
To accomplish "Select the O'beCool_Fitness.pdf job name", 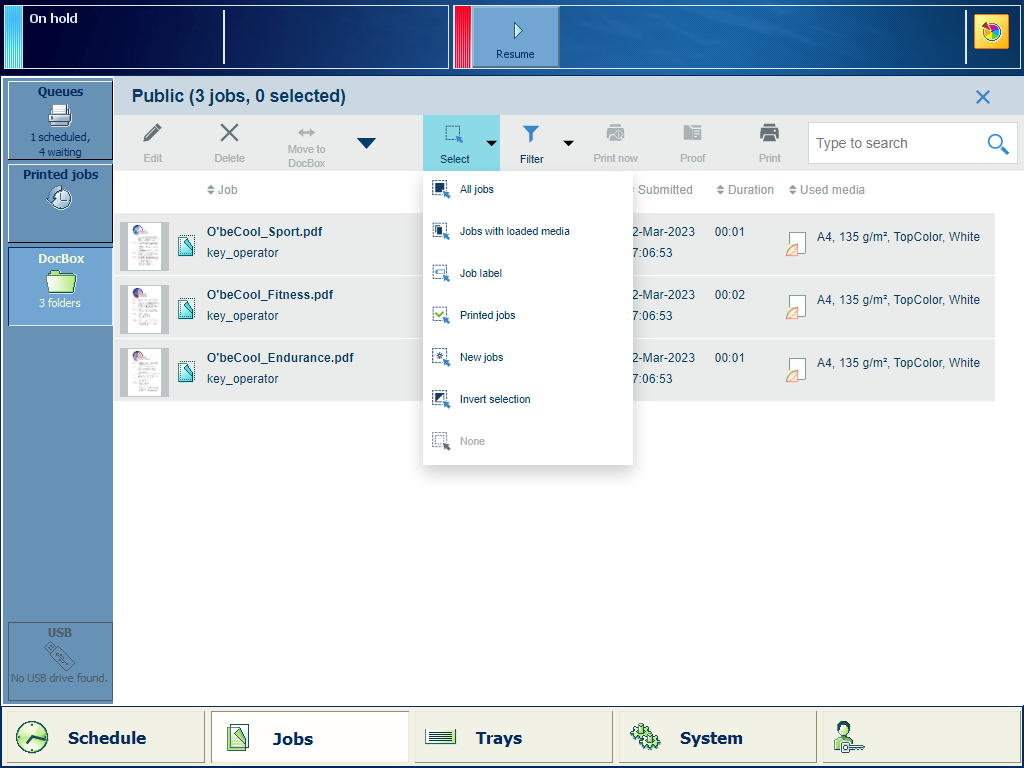I will (x=270, y=295).
